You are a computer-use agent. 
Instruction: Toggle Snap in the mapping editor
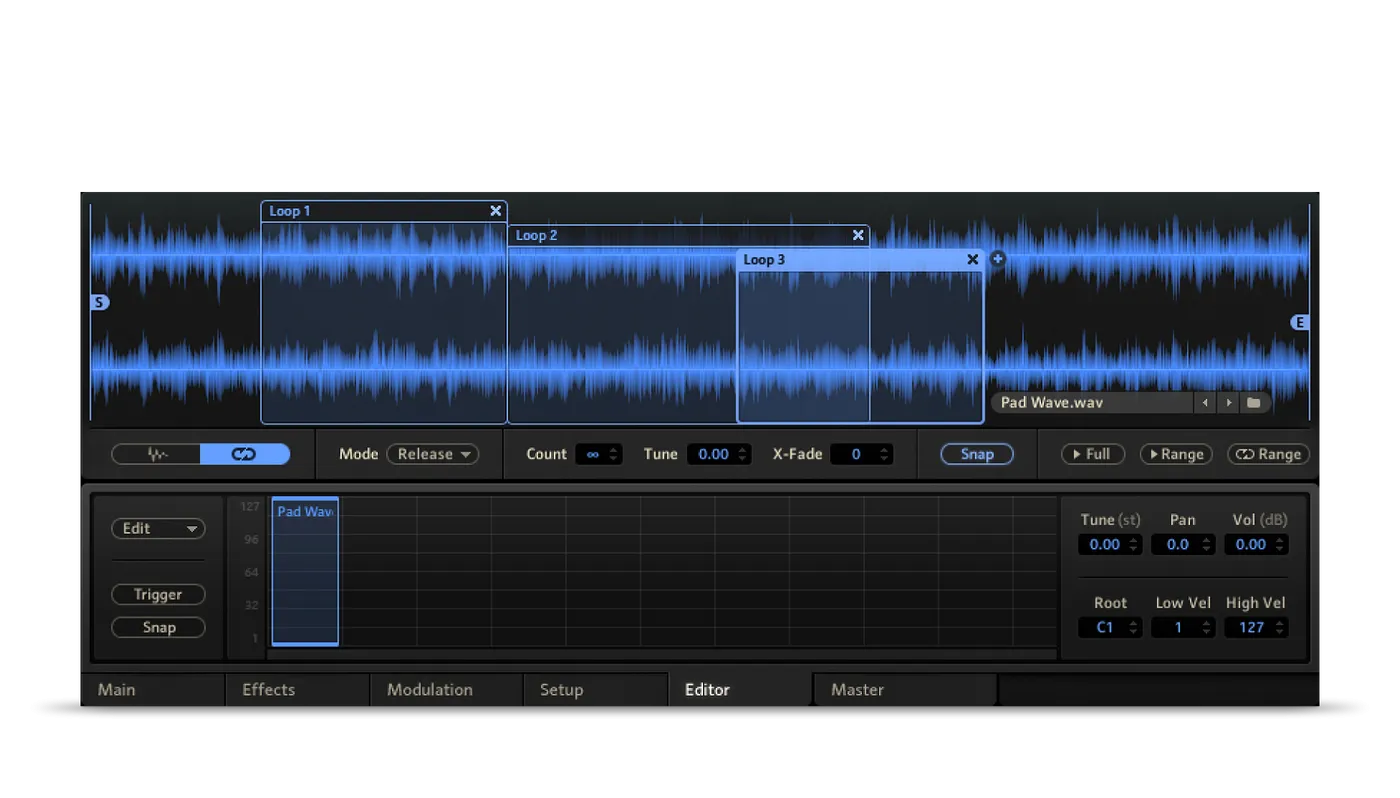158,628
